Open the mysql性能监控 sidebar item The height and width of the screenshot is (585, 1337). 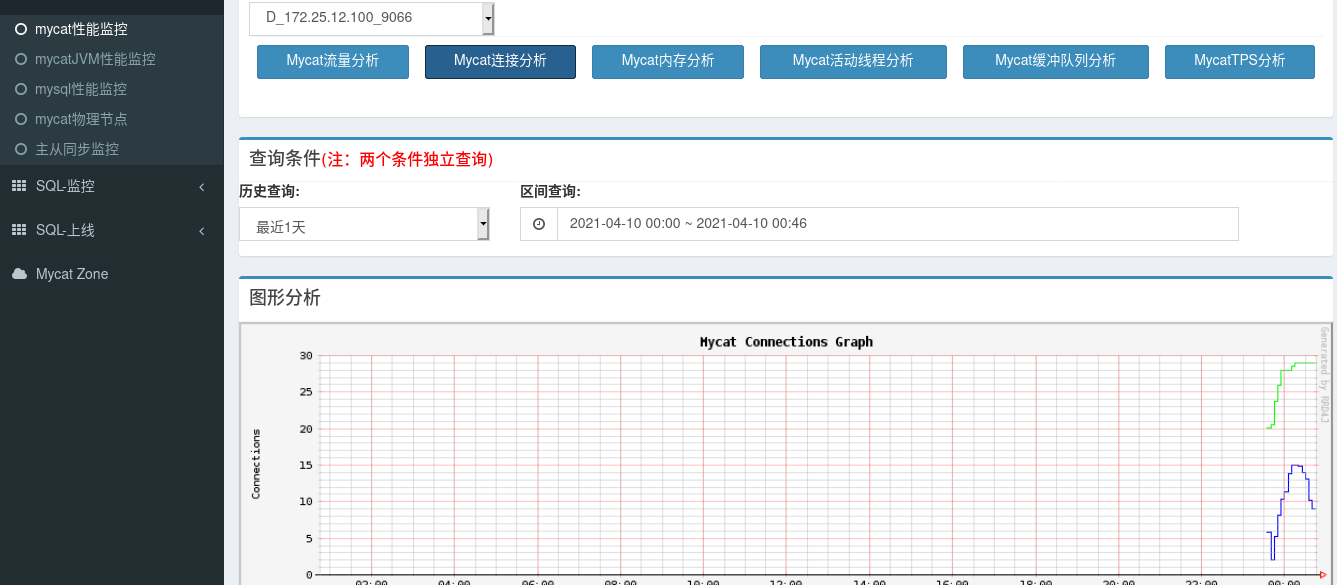click(x=112, y=89)
